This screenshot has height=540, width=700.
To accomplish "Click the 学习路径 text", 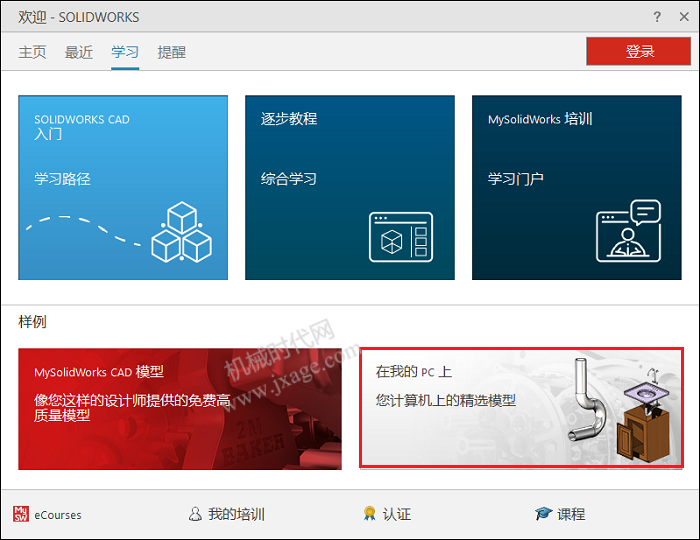I will pyautogui.click(x=62, y=179).
